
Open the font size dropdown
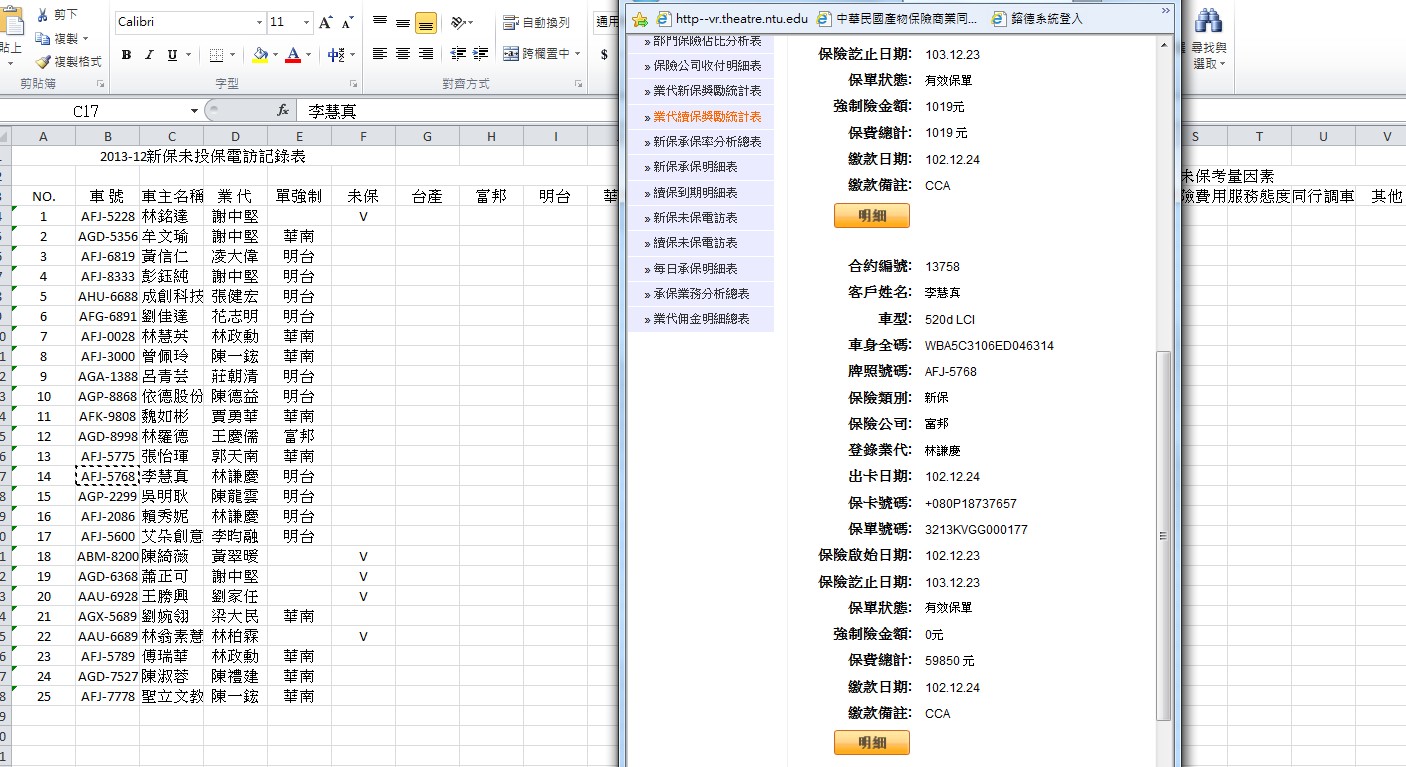point(306,22)
